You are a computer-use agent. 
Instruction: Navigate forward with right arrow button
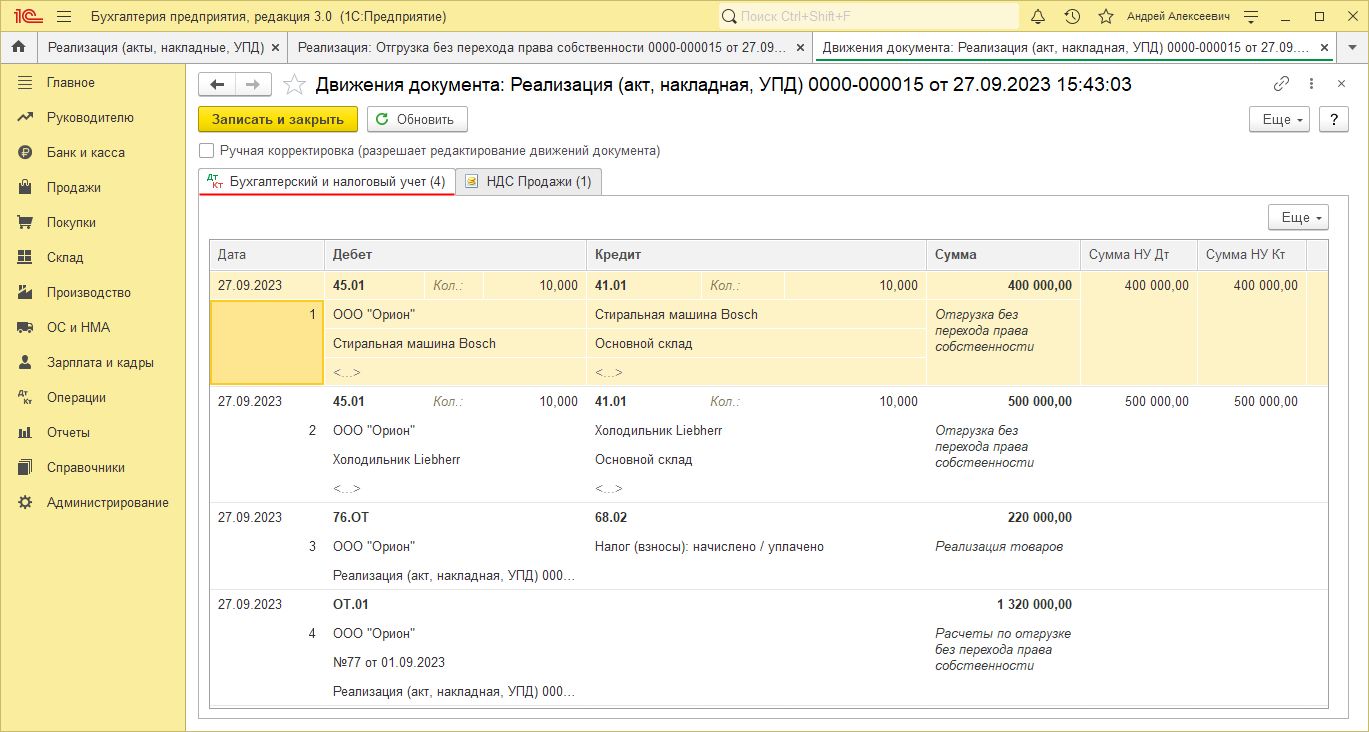click(253, 85)
